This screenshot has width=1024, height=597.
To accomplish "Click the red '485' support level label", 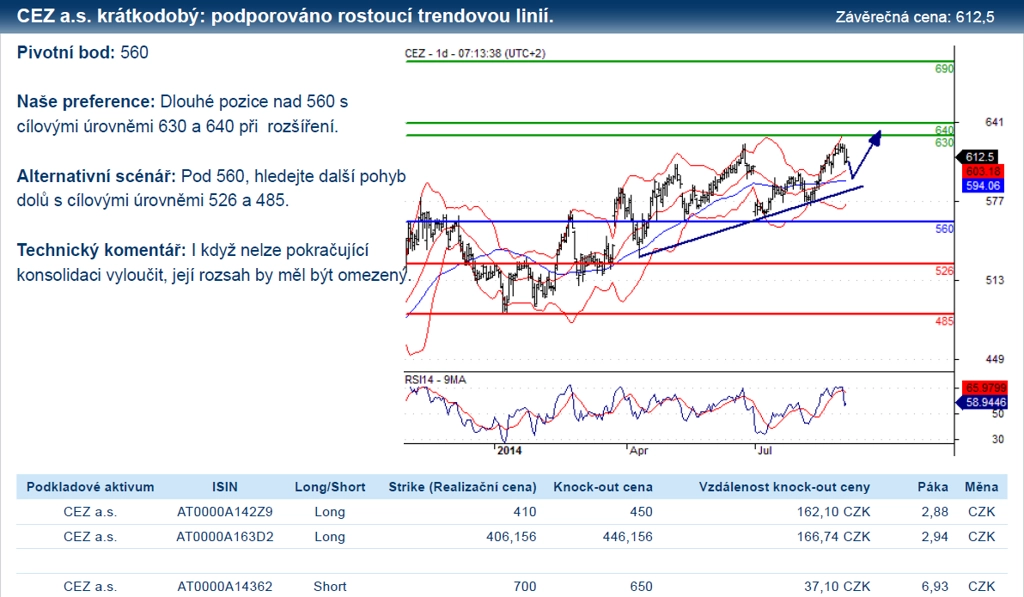I will (x=944, y=321).
